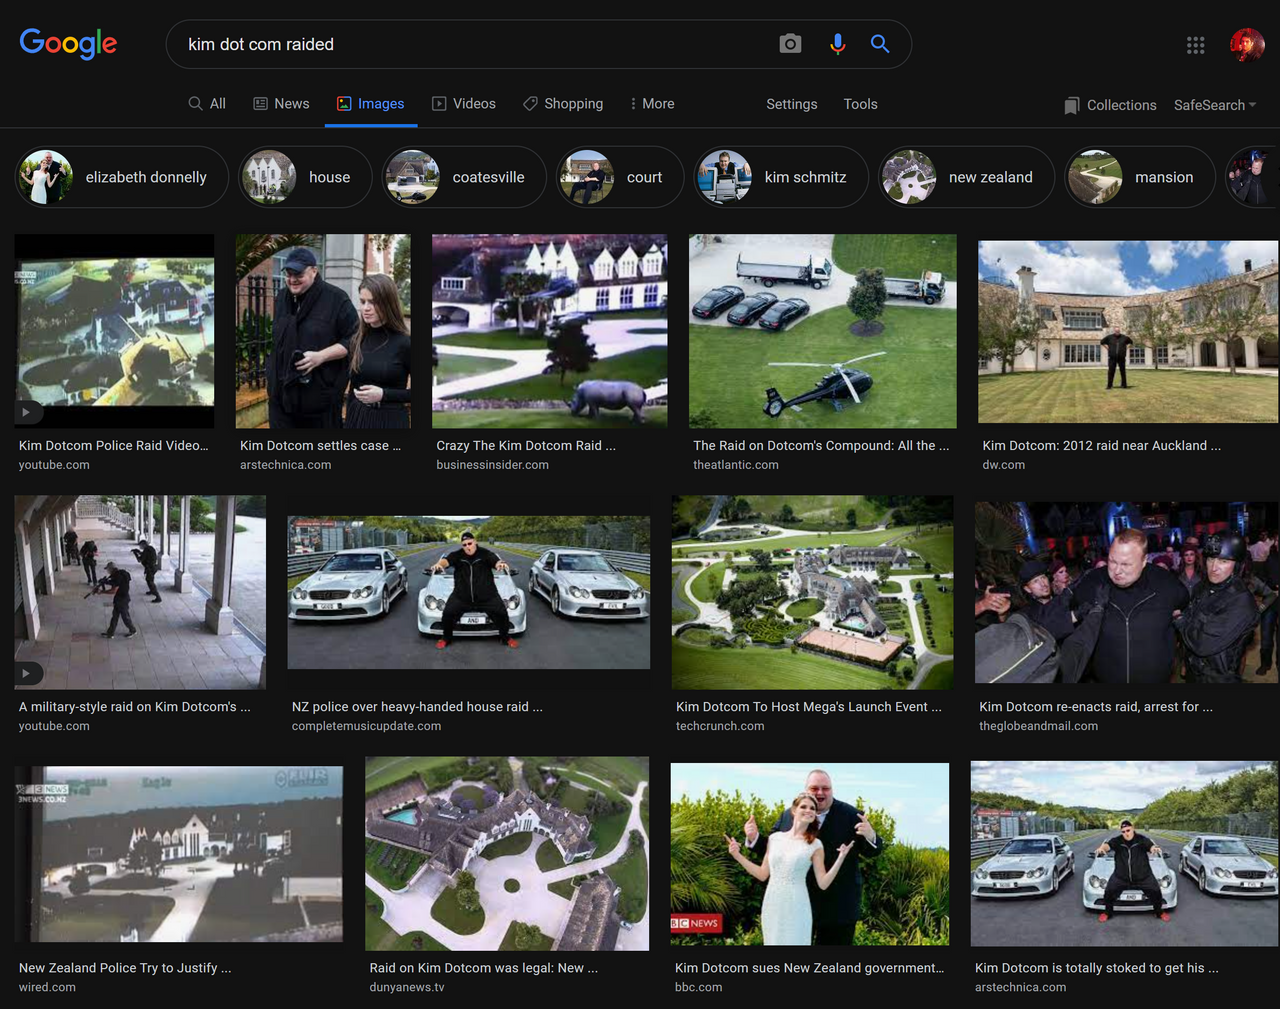Open the More menu
This screenshot has width=1280, height=1009.
(652, 104)
